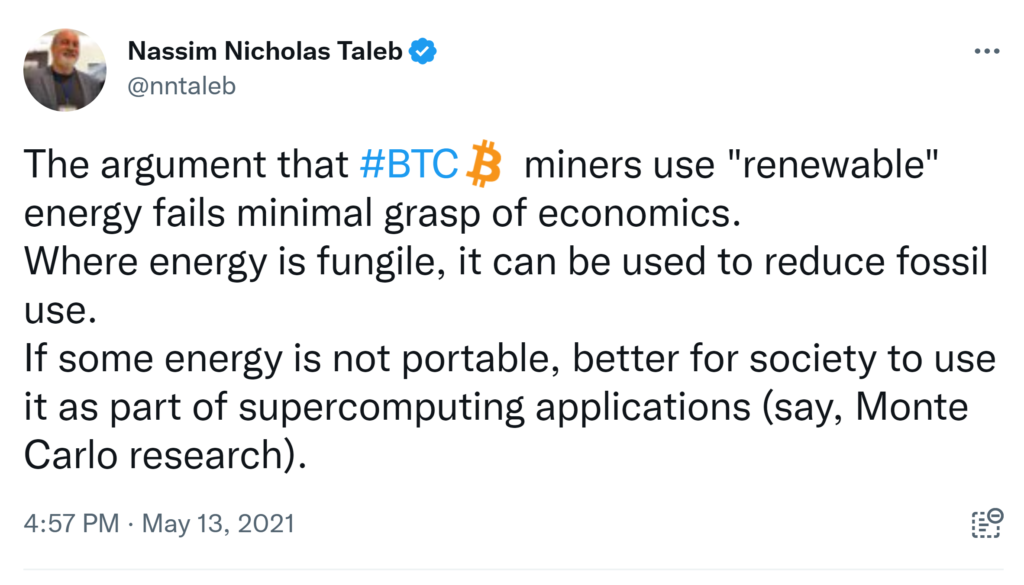Click the 4:57 PM timestamp
The width and height of the screenshot is (1024, 585).
click(71, 523)
